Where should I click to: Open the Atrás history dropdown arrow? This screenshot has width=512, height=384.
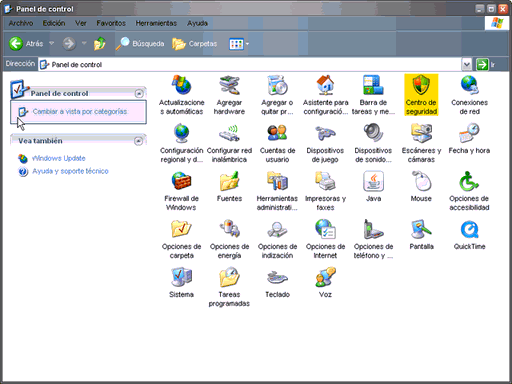click(51, 43)
